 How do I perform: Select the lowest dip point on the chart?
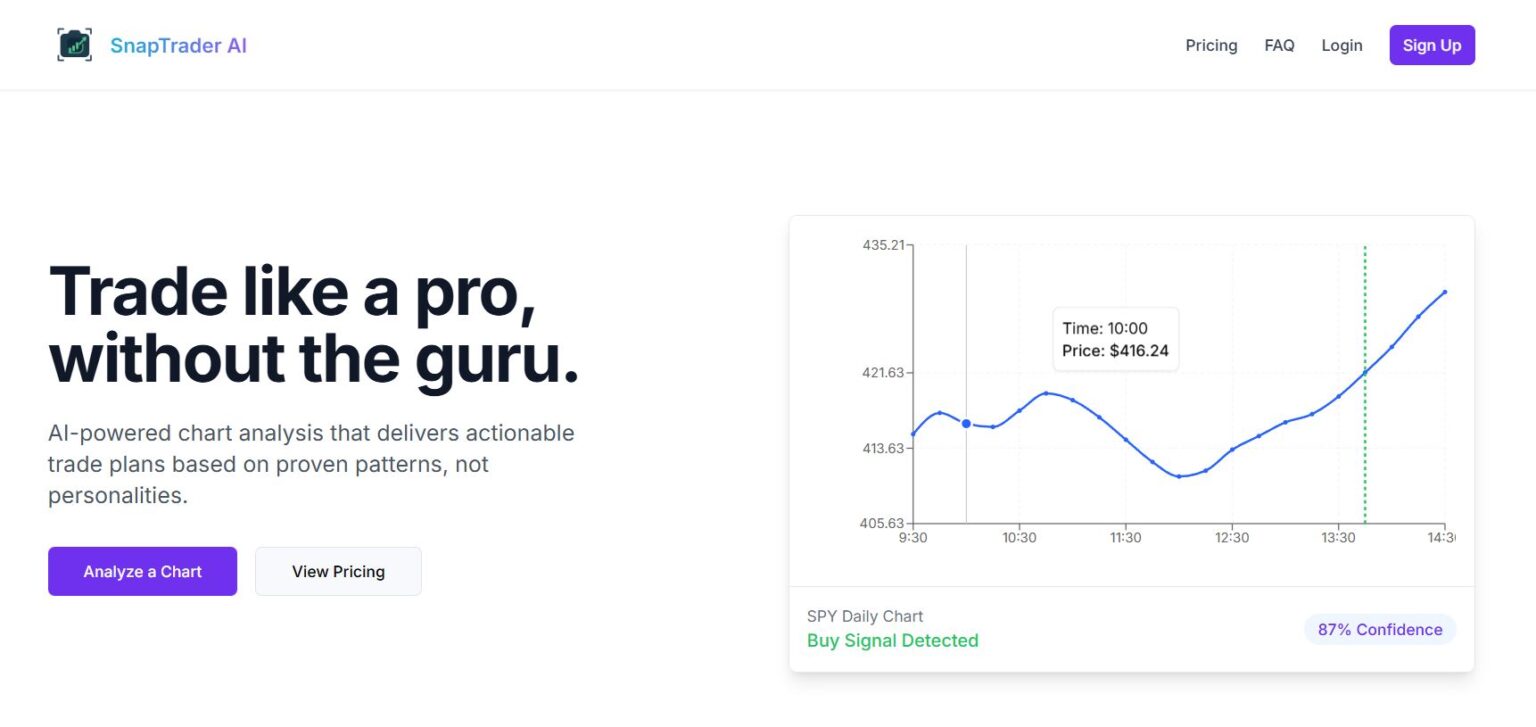1180,477
